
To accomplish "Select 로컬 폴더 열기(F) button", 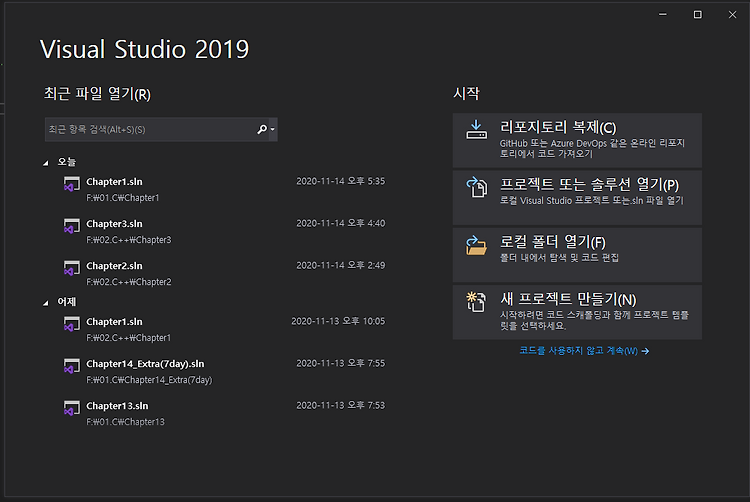I will pos(577,255).
